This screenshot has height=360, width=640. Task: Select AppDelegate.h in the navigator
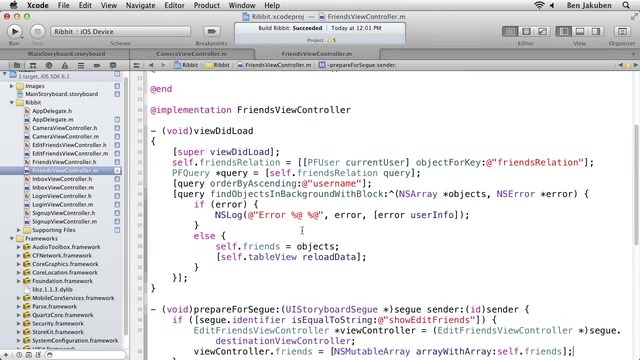52,111
